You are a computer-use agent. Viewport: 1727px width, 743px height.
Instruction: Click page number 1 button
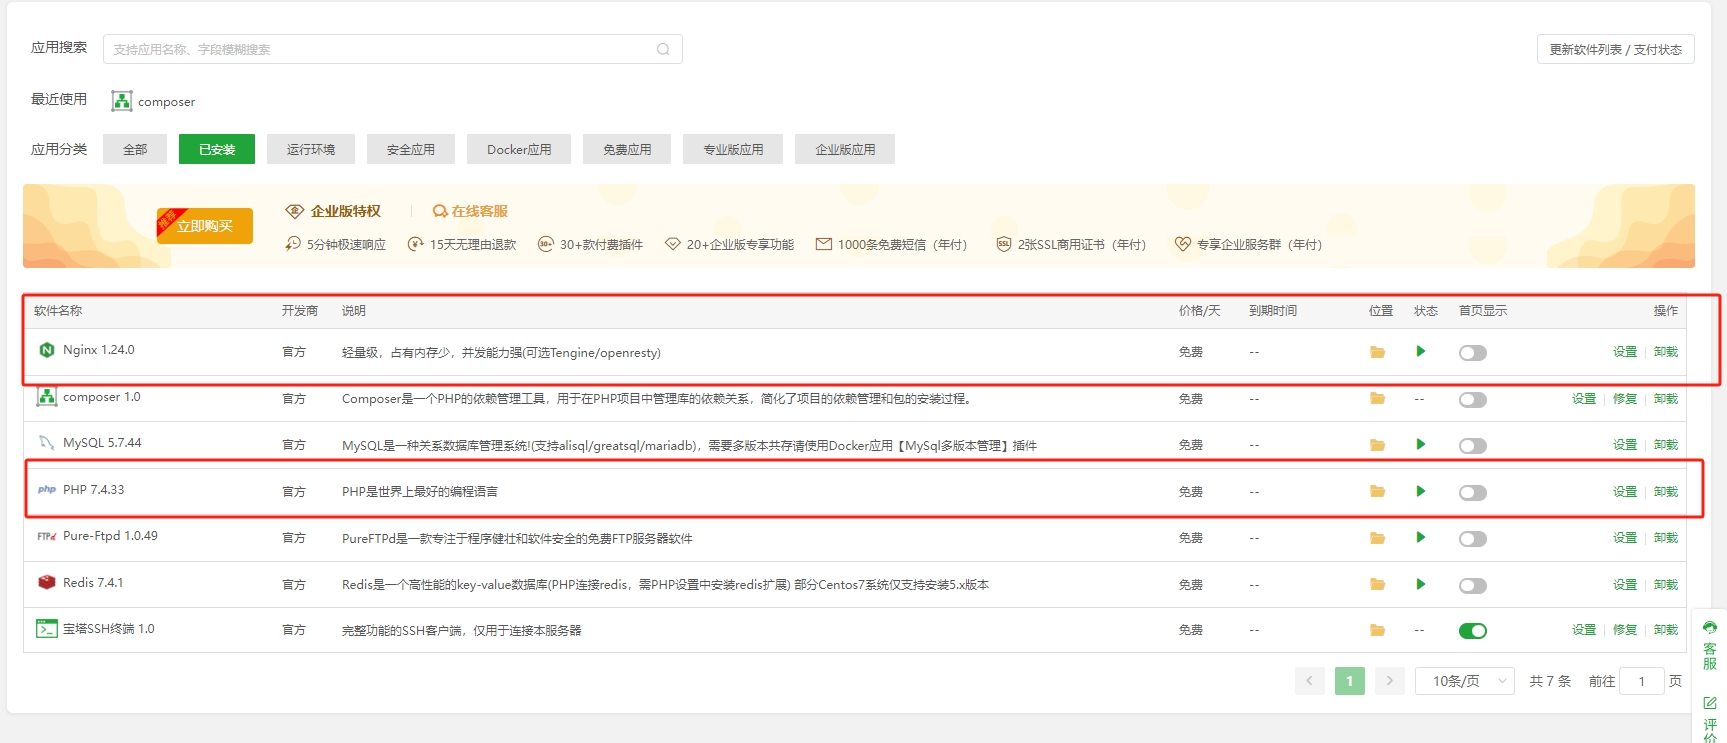tap(1349, 681)
